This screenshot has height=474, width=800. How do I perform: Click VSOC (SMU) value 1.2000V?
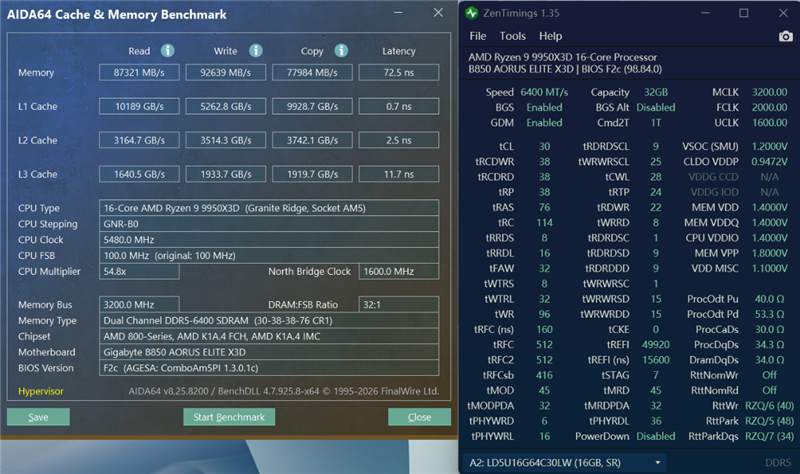pyautogui.click(x=769, y=146)
